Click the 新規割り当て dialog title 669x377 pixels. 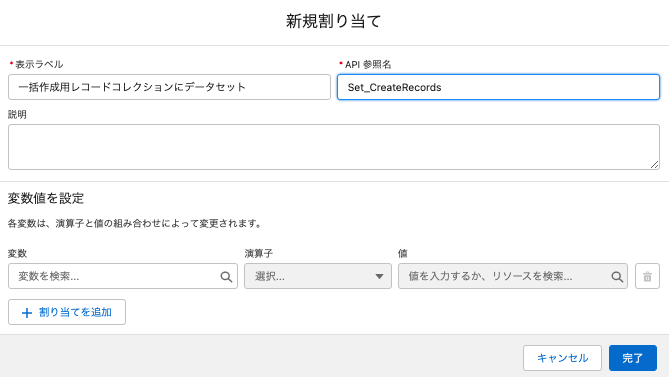click(x=334, y=21)
